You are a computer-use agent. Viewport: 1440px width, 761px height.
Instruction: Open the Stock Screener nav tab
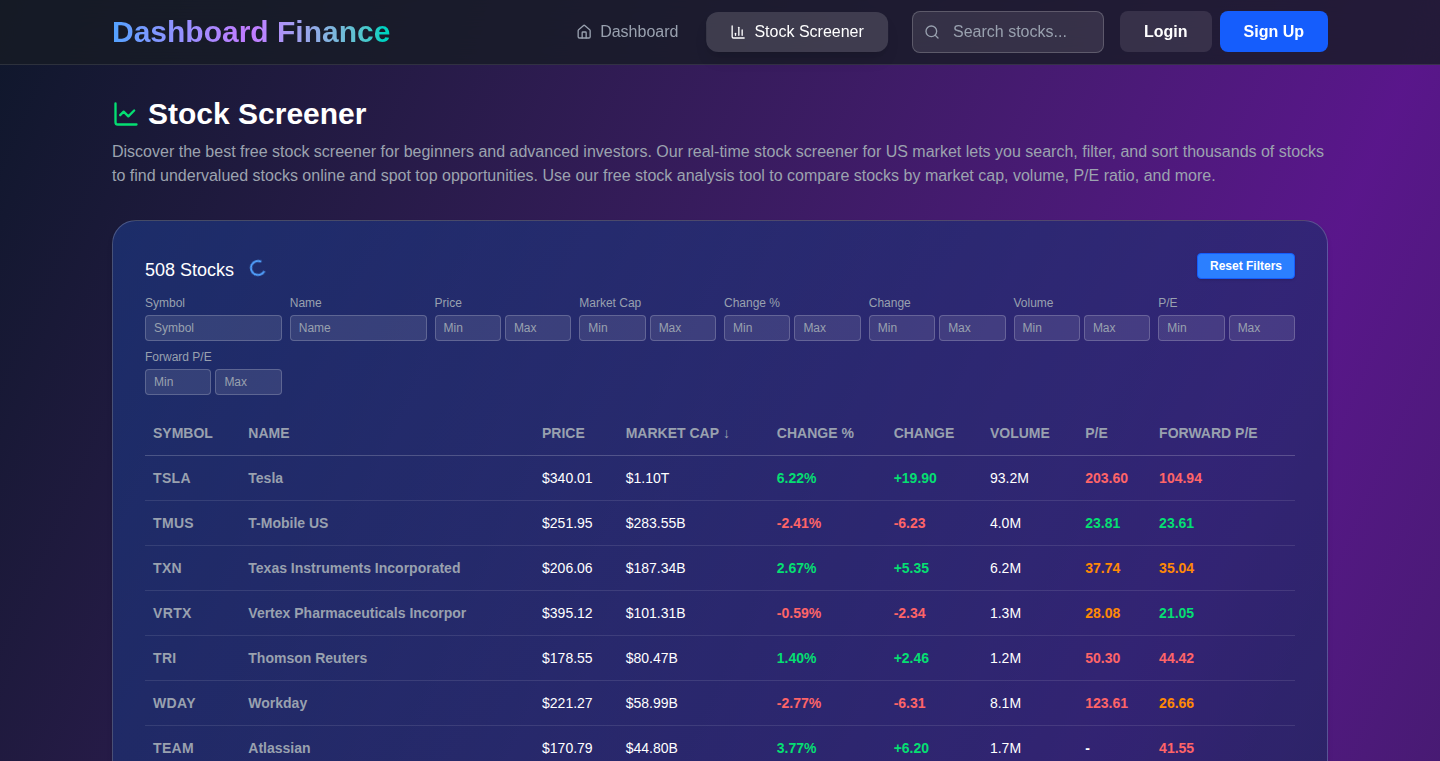(x=797, y=32)
